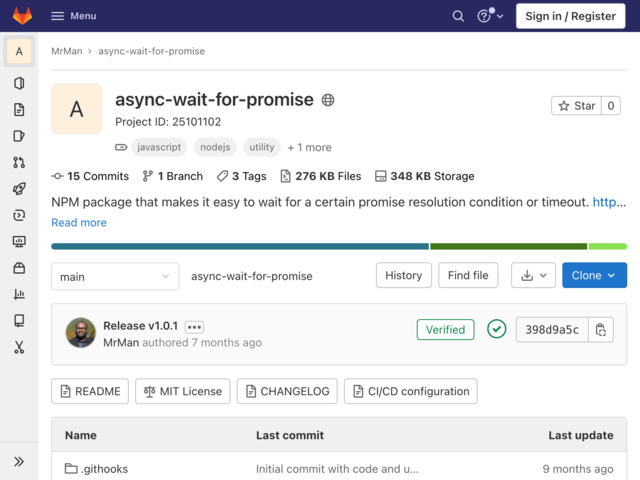640x480 pixels.
Task: Open the download source code dropdown
Action: pos(533,276)
